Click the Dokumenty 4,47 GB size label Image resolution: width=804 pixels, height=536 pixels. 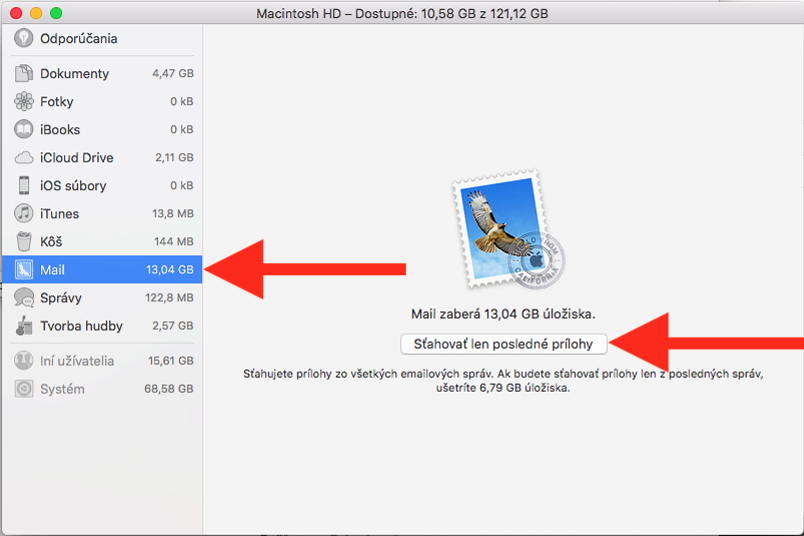tap(172, 74)
